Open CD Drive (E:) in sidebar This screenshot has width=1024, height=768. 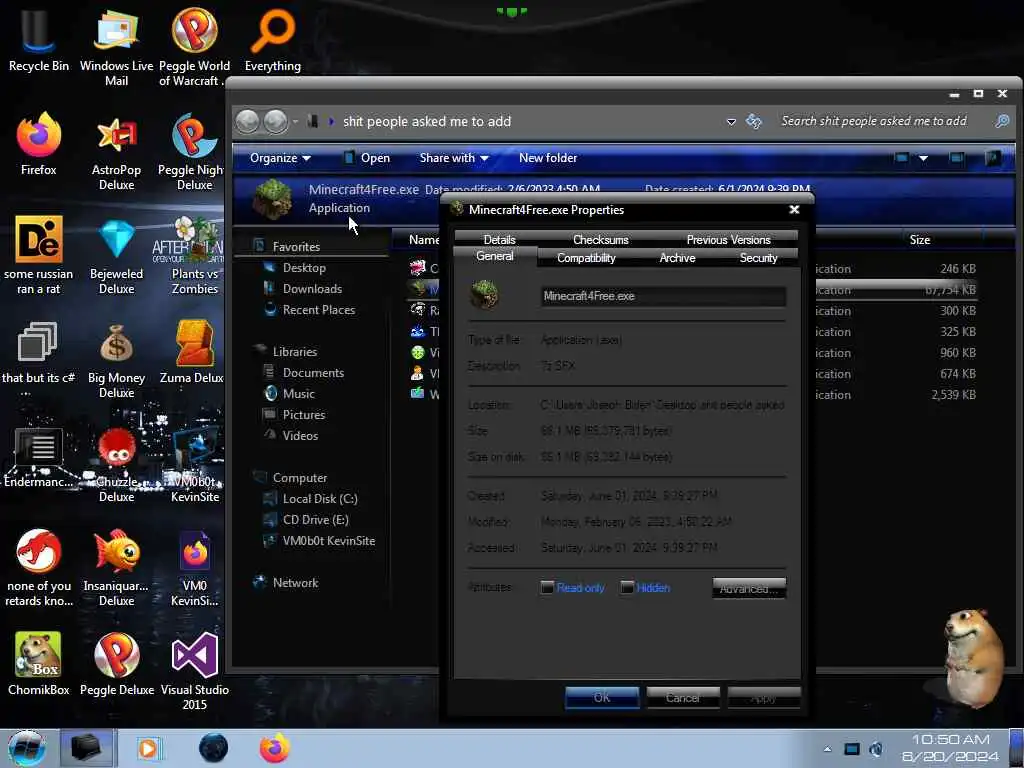click(x=315, y=519)
